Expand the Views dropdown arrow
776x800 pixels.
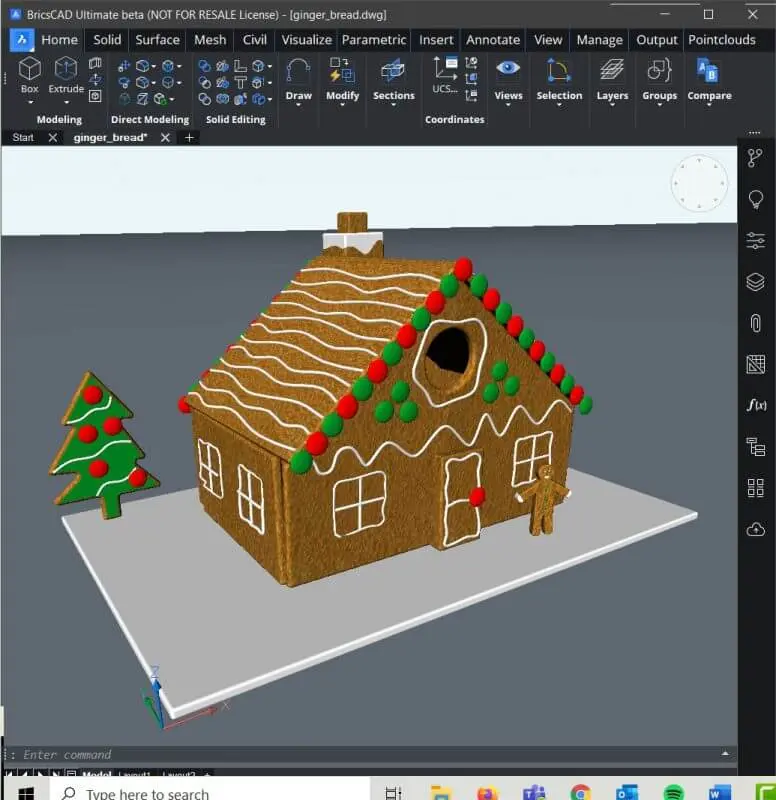click(x=508, y=105)
